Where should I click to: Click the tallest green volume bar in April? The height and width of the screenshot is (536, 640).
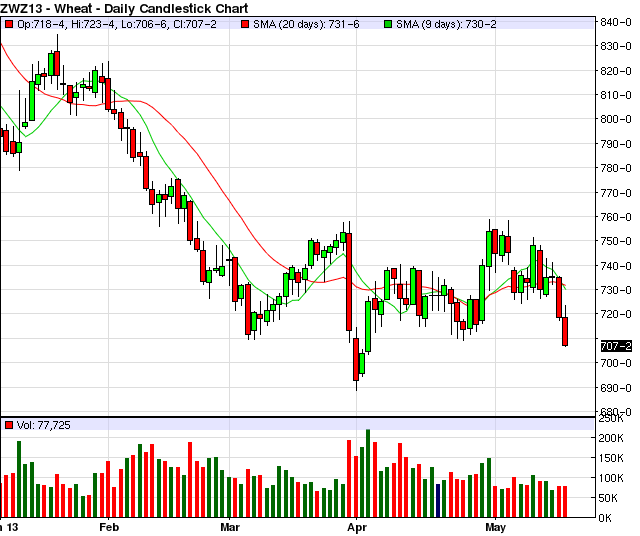(x=368, y=474)
